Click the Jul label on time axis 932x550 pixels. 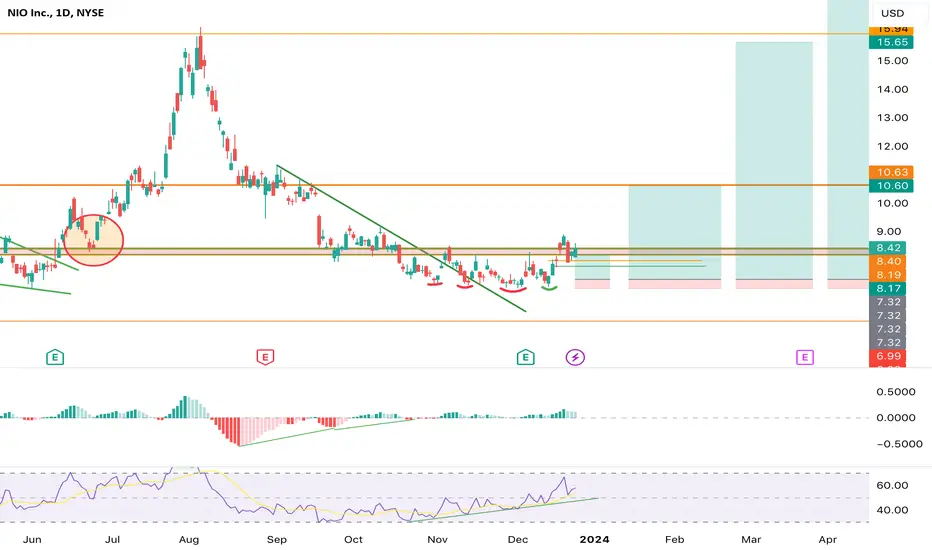click(x=112, y=540)
